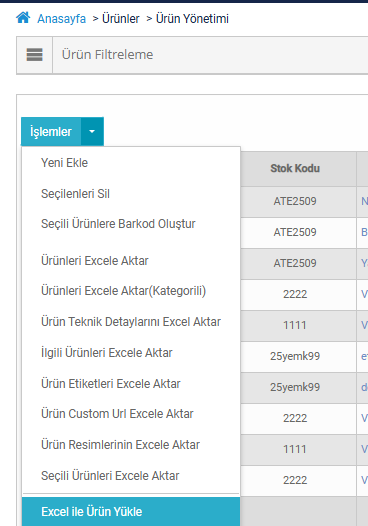This screenshot has width=368, height=526.
Task: Expand the Ürün Filtreleme panel header
Action: 210,55
